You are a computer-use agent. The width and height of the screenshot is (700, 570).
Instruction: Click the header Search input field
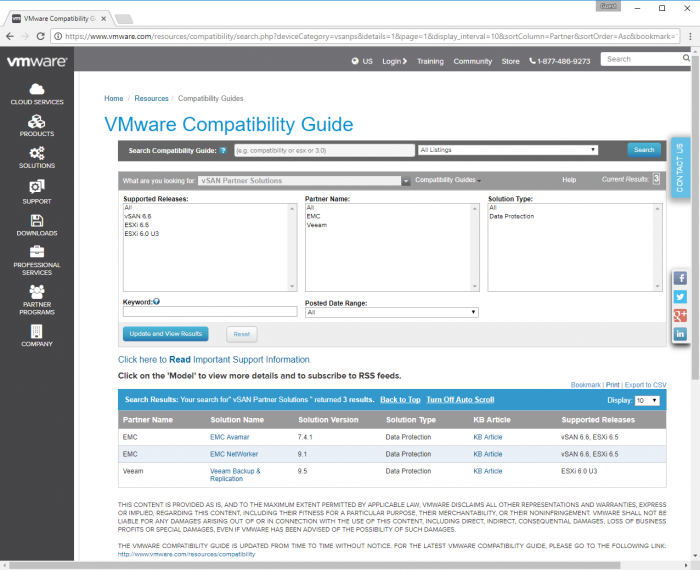(641, 59)
